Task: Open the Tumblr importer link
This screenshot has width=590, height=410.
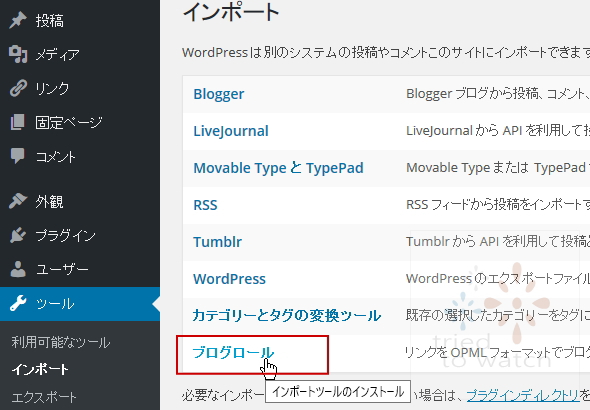Action: click(x=217, y=242)
